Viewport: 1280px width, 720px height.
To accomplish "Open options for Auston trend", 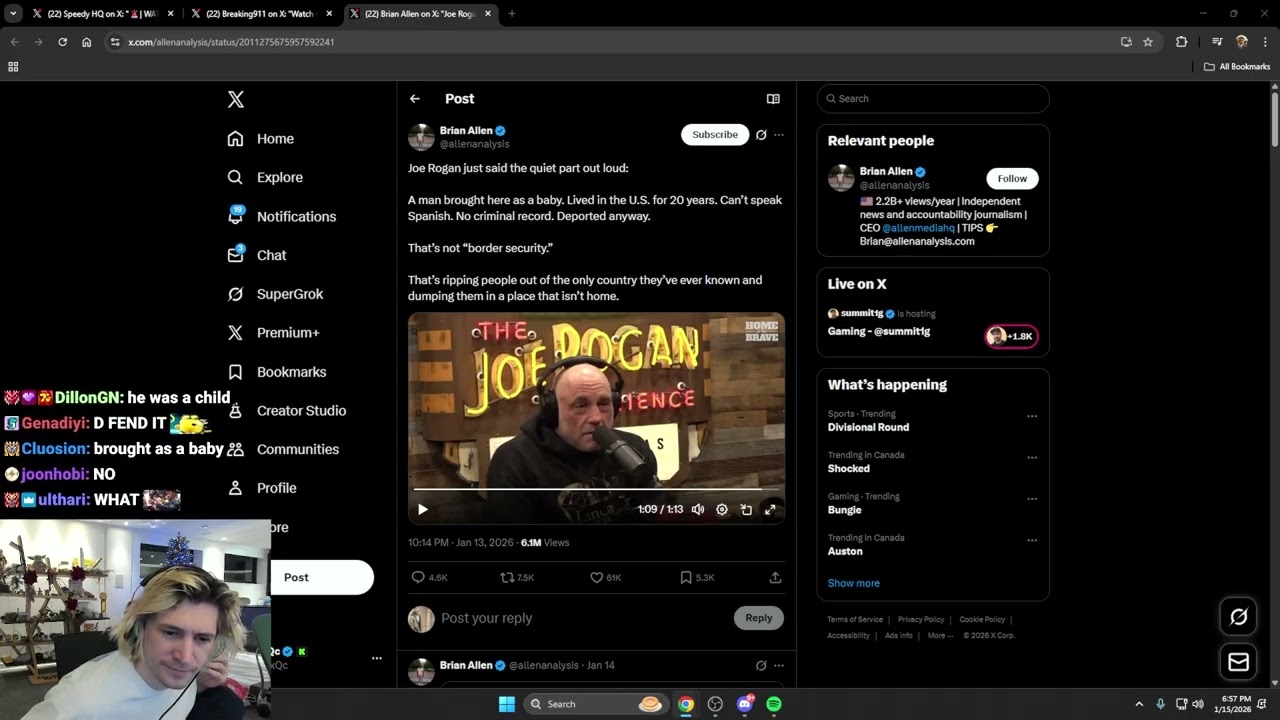I will pyautogui.click(x=1032, y=541).
